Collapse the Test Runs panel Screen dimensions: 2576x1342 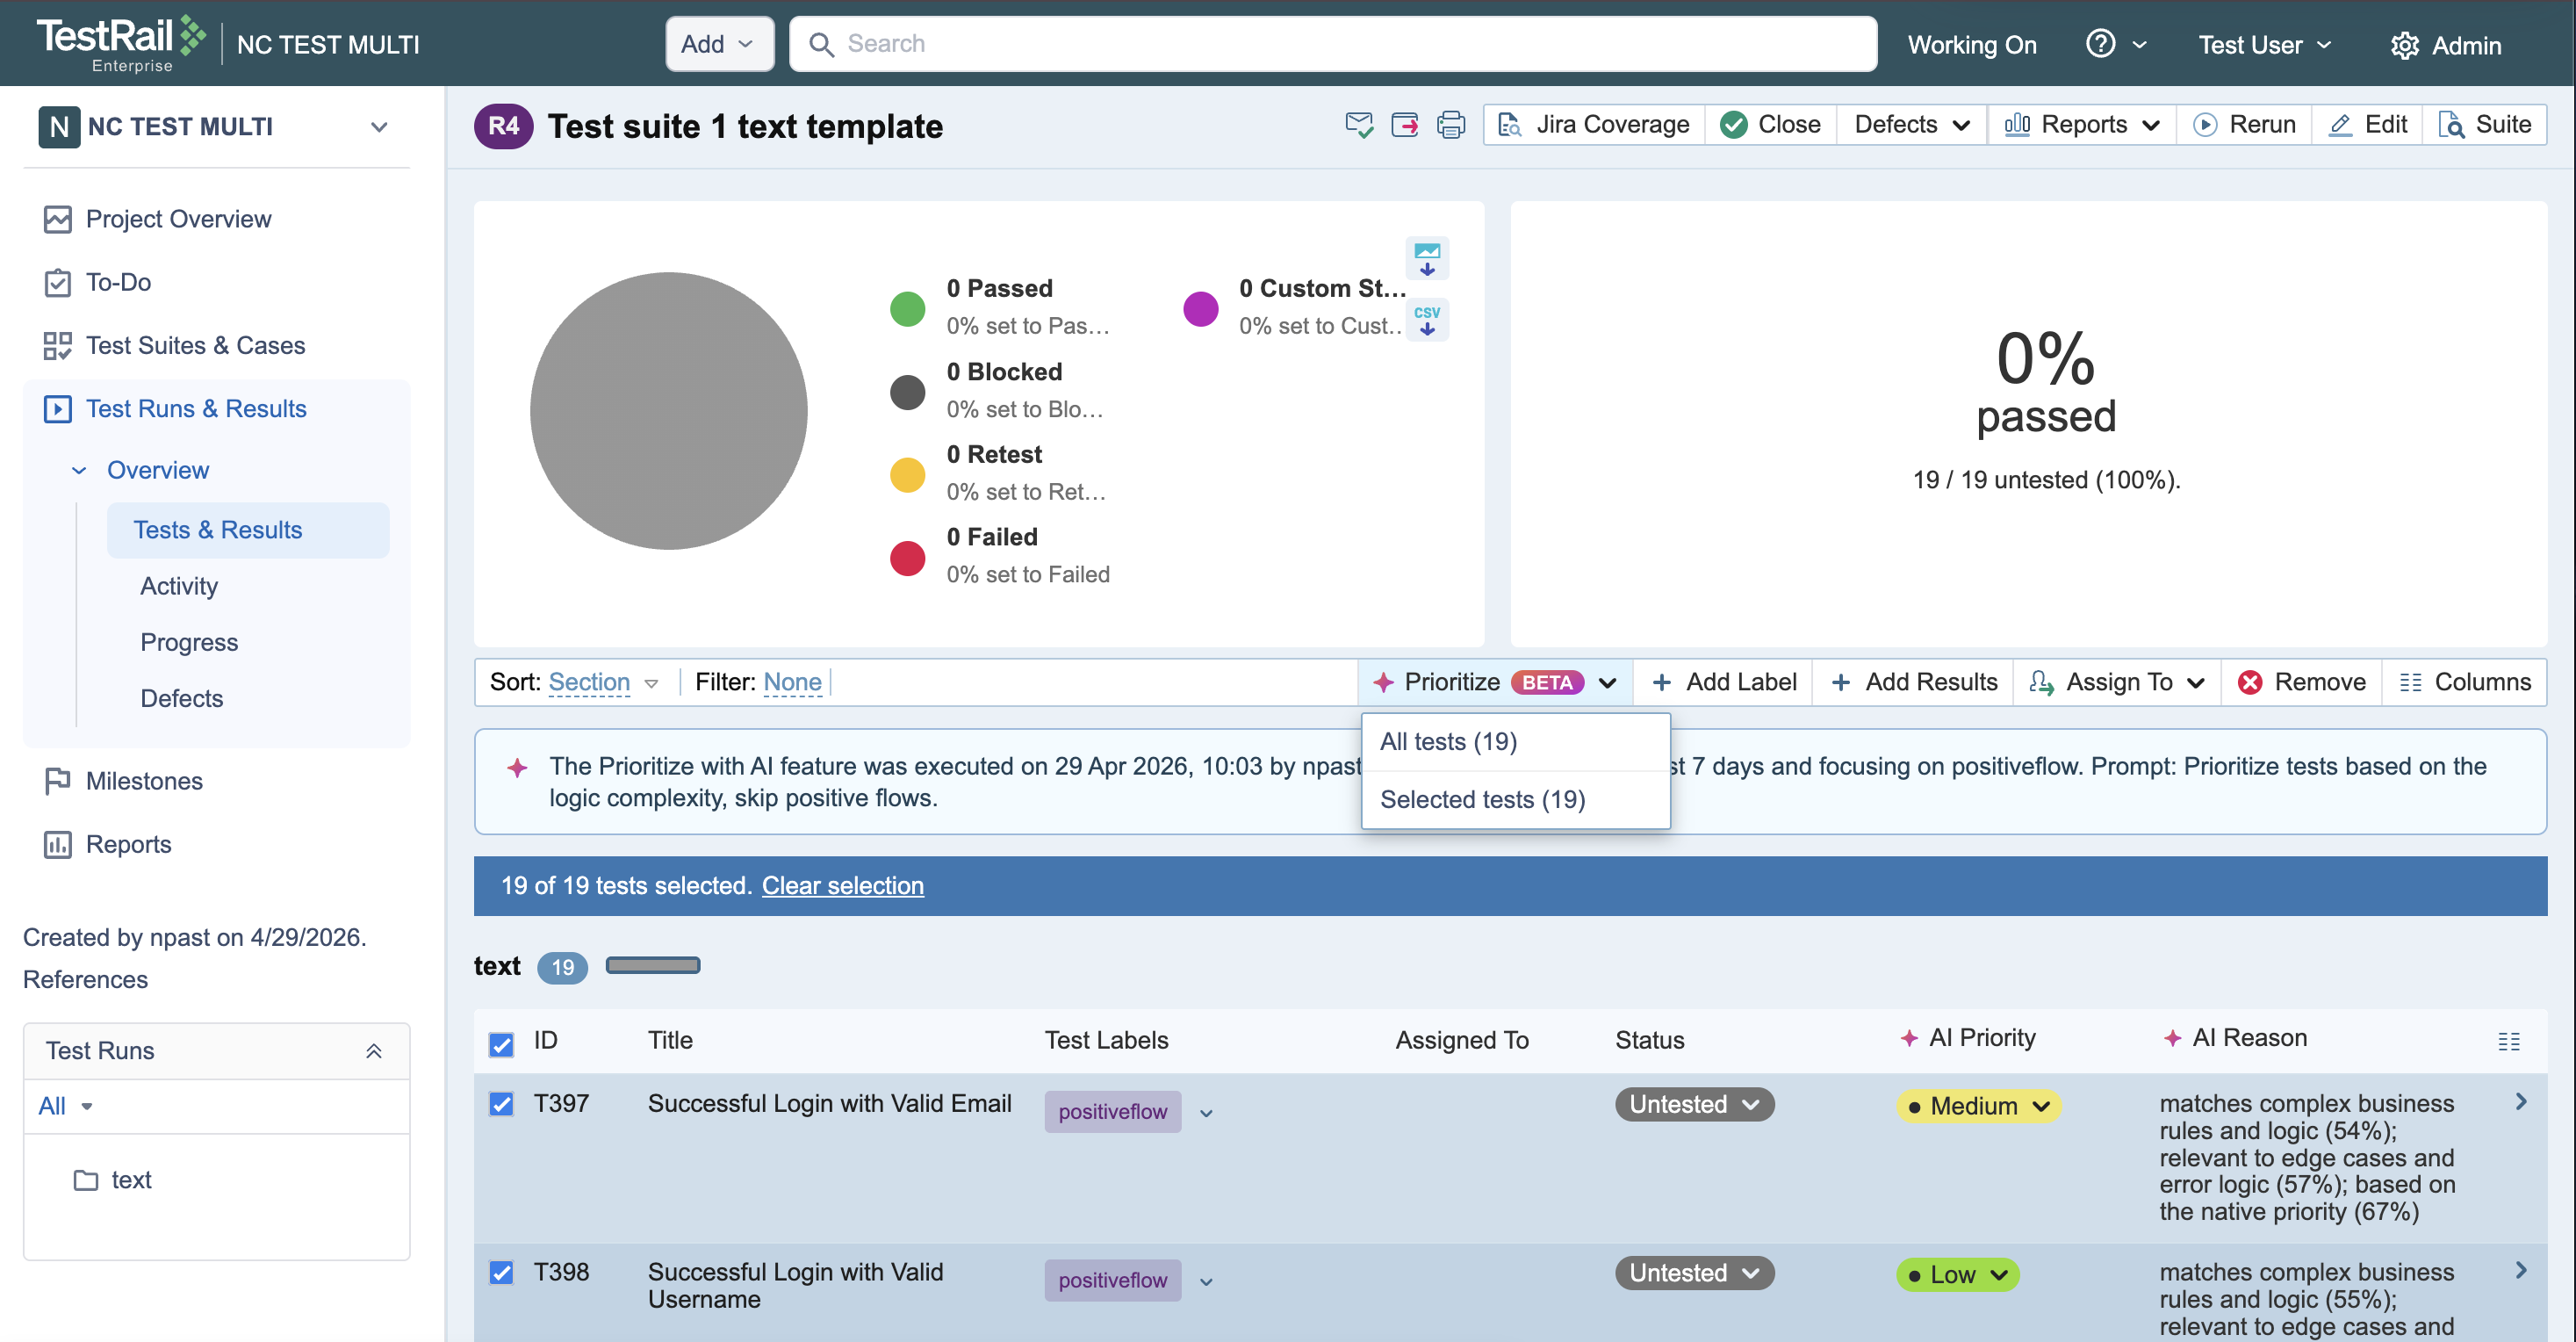click(x=373, y=1051)
